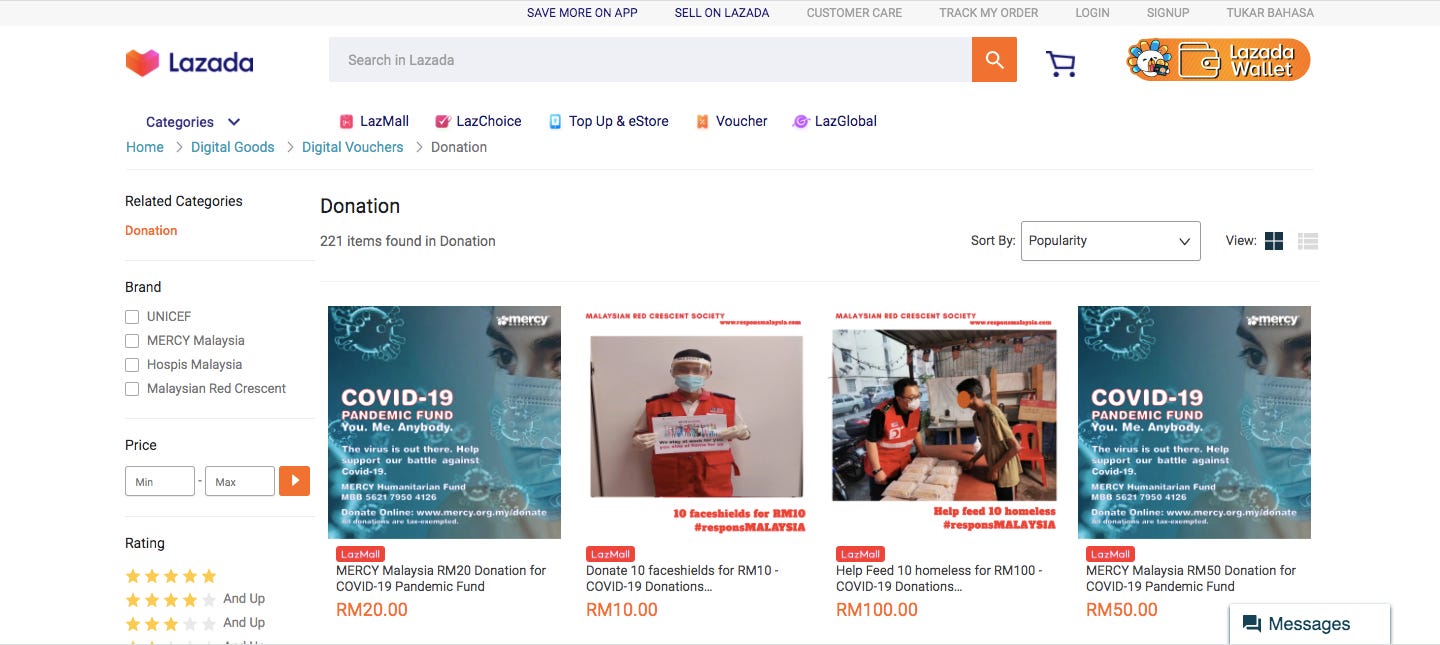Click TUKAR BAHASA language option
Viewport: 1440px width, 645px height.
[1270, 13]
